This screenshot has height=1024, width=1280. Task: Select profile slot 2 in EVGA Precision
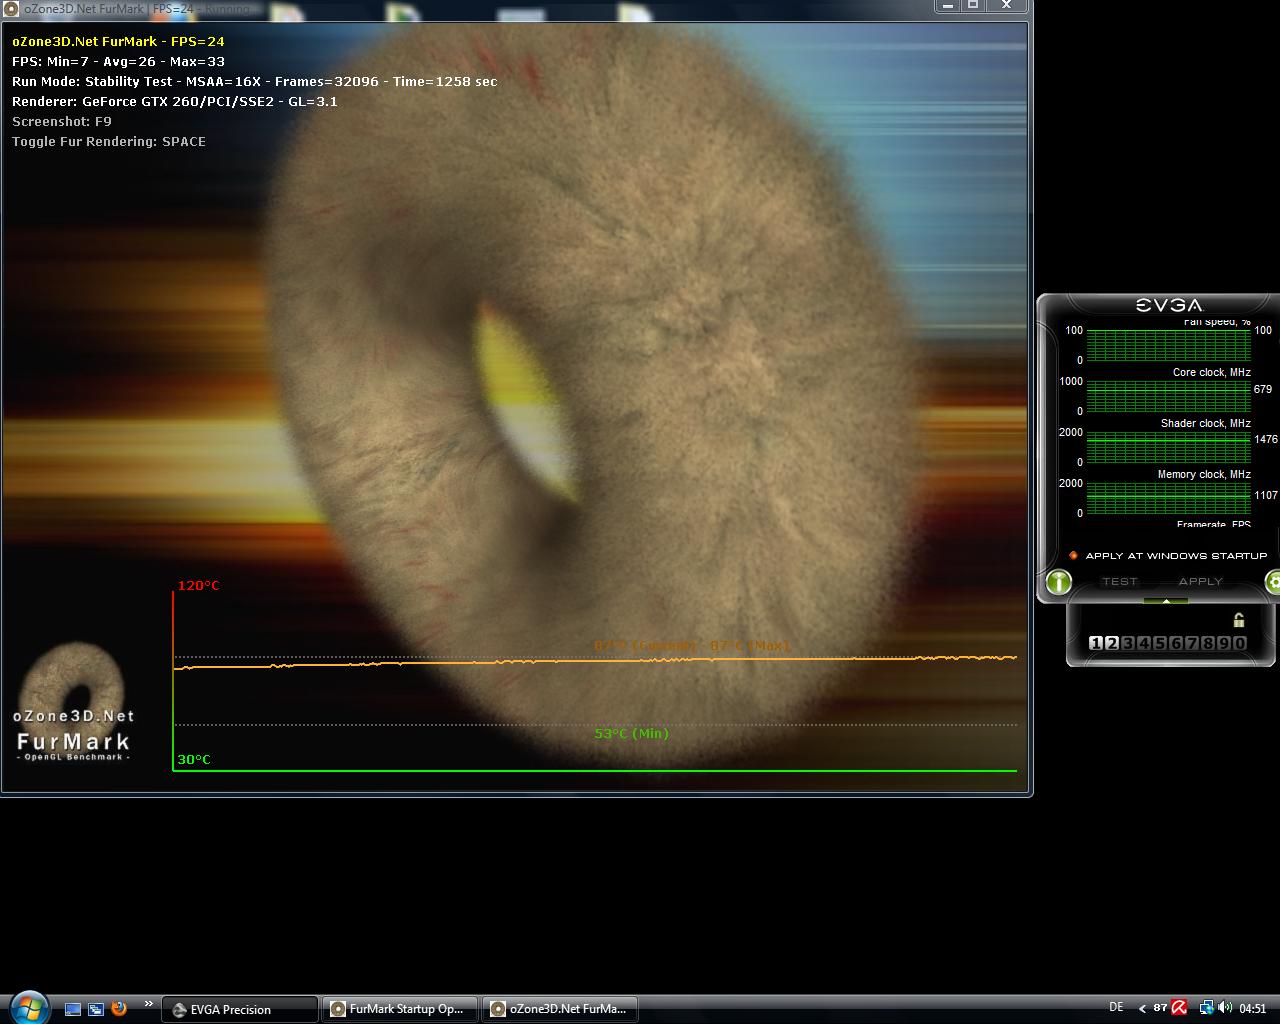point(1112,643)
